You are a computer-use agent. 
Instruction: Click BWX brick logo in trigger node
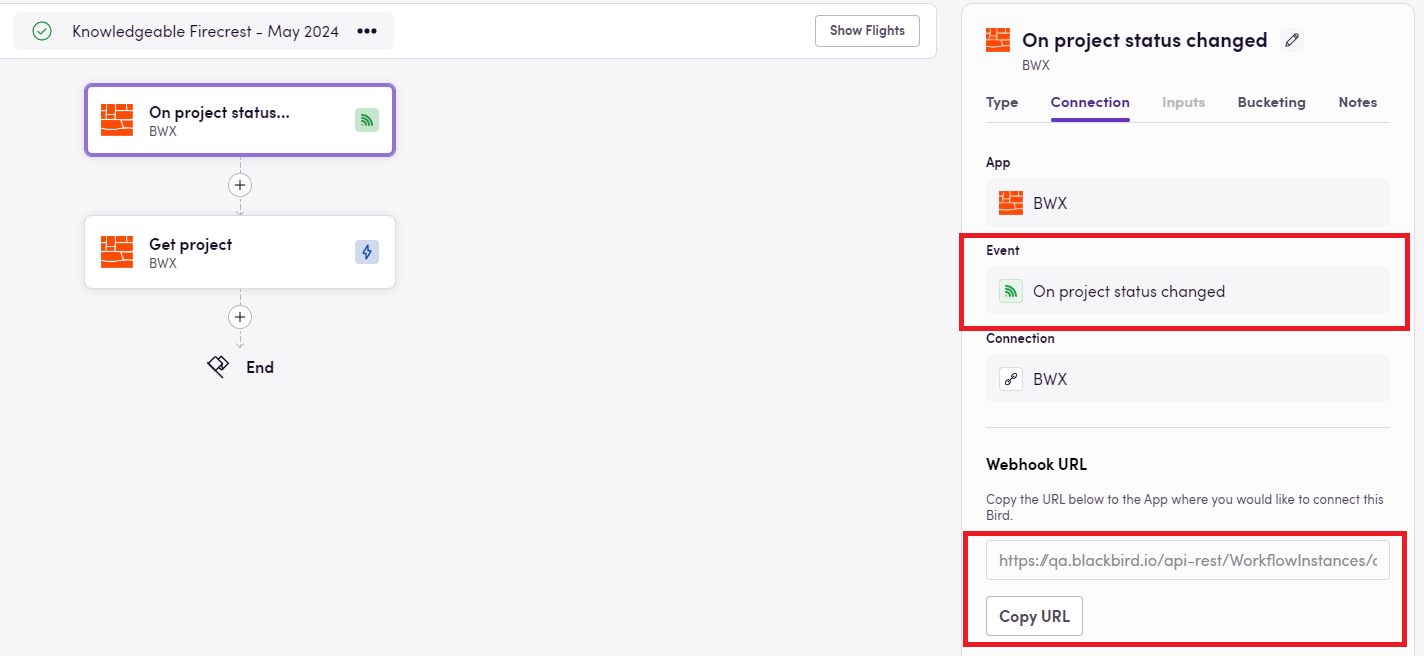click(x=117, y=120)
